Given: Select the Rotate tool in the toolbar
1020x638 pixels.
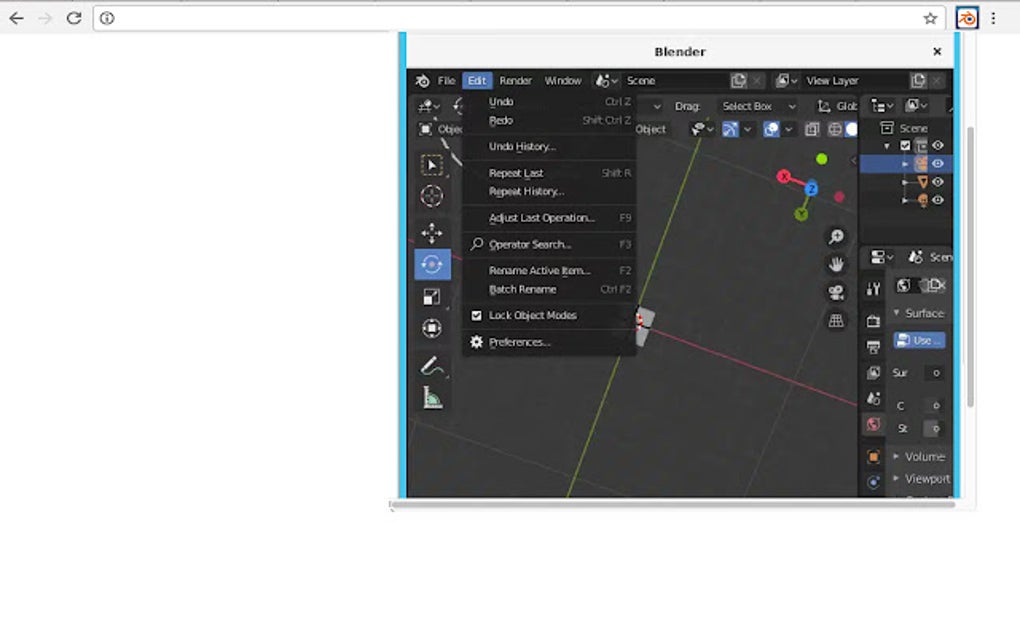Looking at the screenshot, I should 433,264.
